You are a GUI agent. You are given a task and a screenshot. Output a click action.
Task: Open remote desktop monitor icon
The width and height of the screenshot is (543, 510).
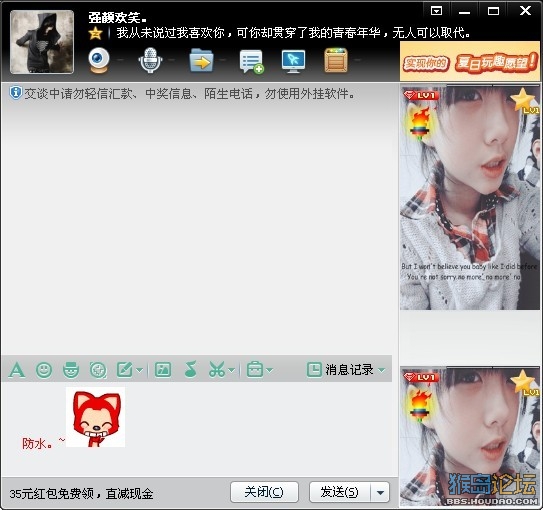(x=294, y=61)
